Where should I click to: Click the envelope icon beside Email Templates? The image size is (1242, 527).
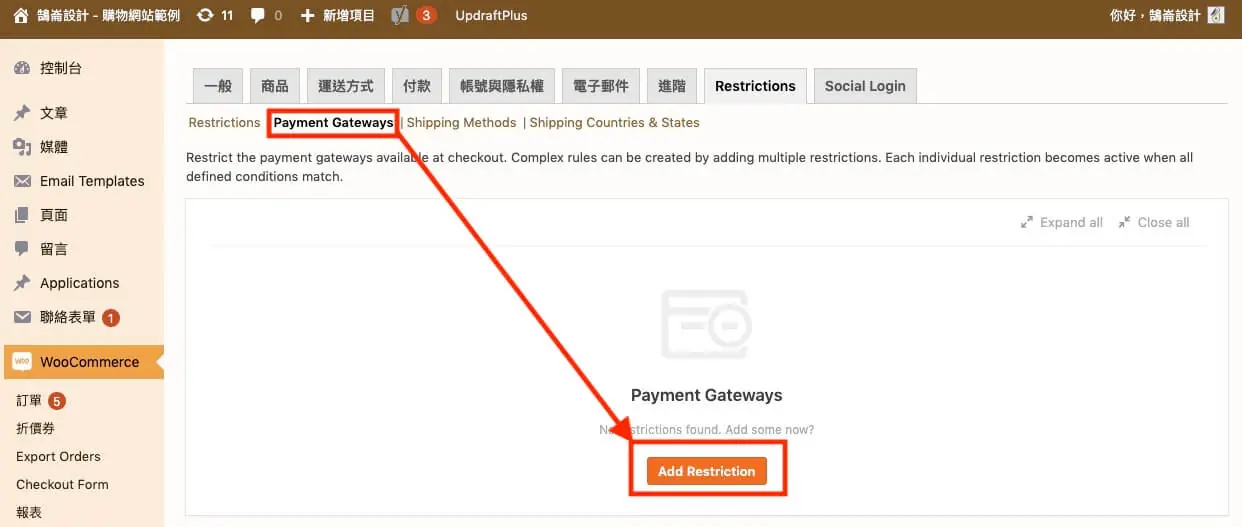pos(22,181)
